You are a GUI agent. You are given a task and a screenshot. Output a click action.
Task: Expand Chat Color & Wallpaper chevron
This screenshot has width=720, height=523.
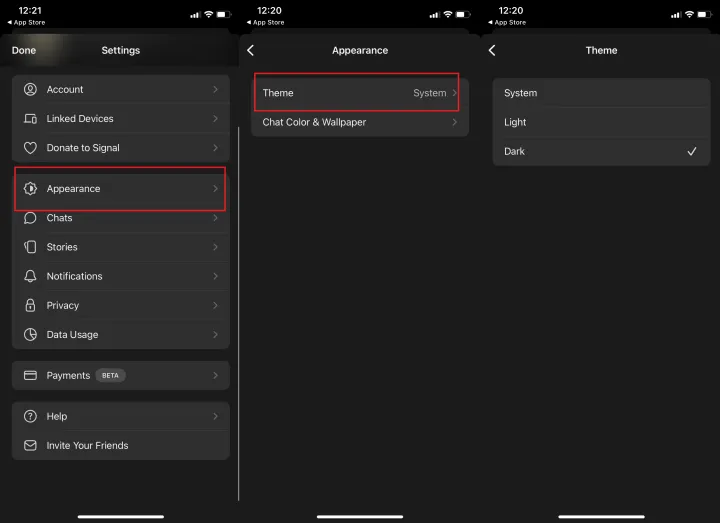click(x=455, y=122)
